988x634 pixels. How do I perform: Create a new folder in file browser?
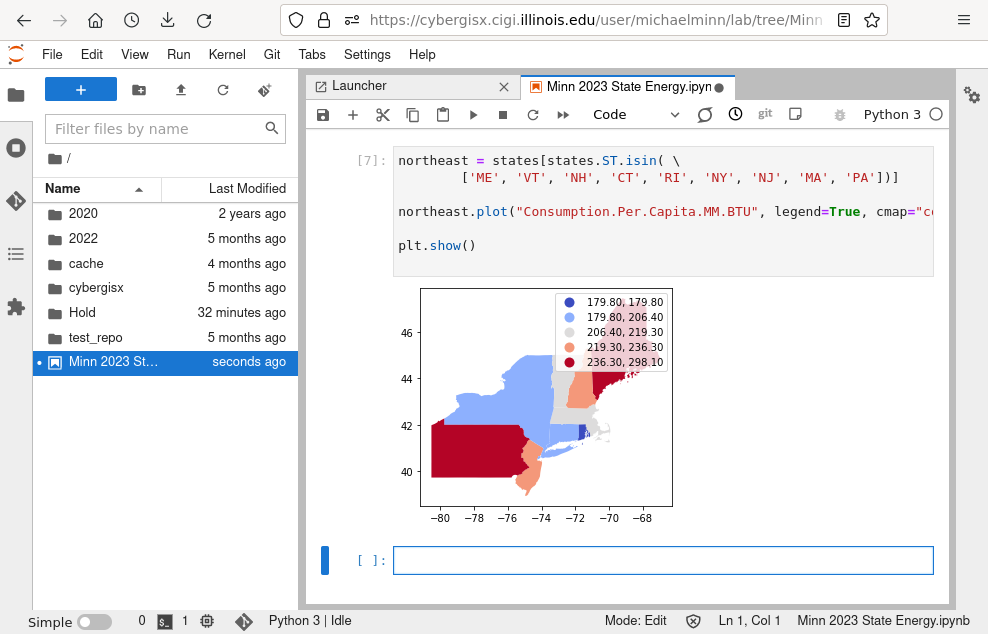point(139,90)
